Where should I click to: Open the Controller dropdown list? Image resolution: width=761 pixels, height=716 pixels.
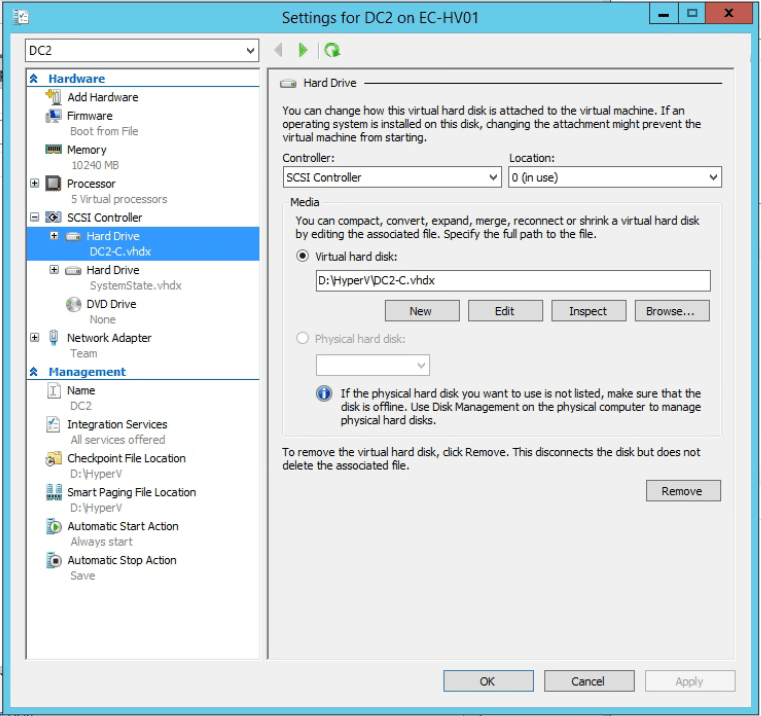391,177
